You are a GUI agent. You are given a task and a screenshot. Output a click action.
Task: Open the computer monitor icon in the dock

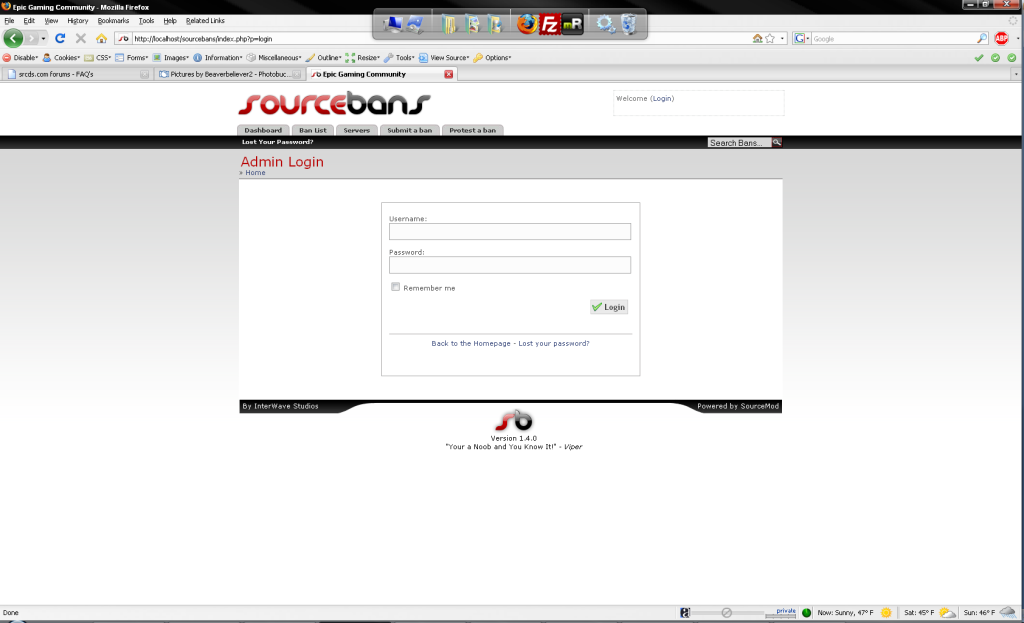point(392,24)
